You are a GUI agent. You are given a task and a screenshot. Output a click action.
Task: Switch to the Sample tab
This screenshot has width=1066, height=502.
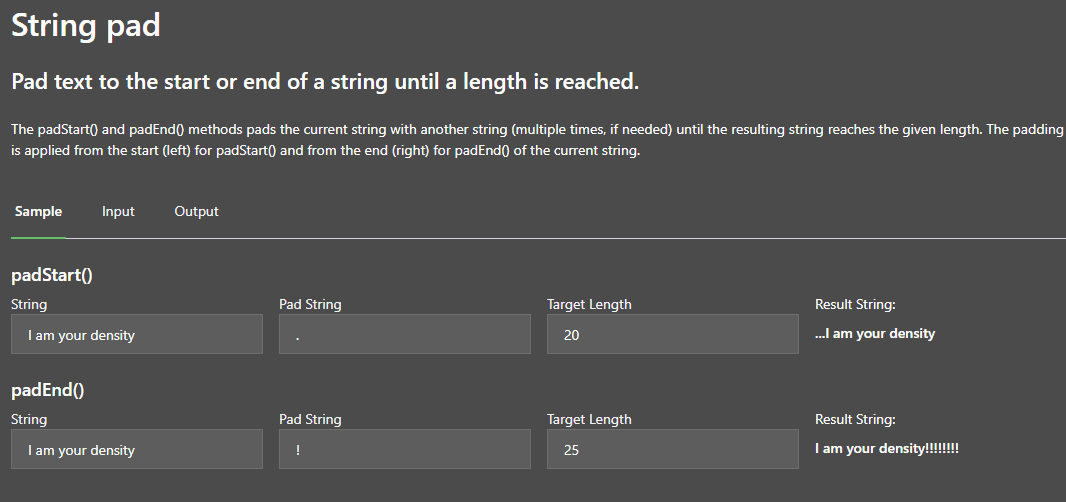(39, 212)
